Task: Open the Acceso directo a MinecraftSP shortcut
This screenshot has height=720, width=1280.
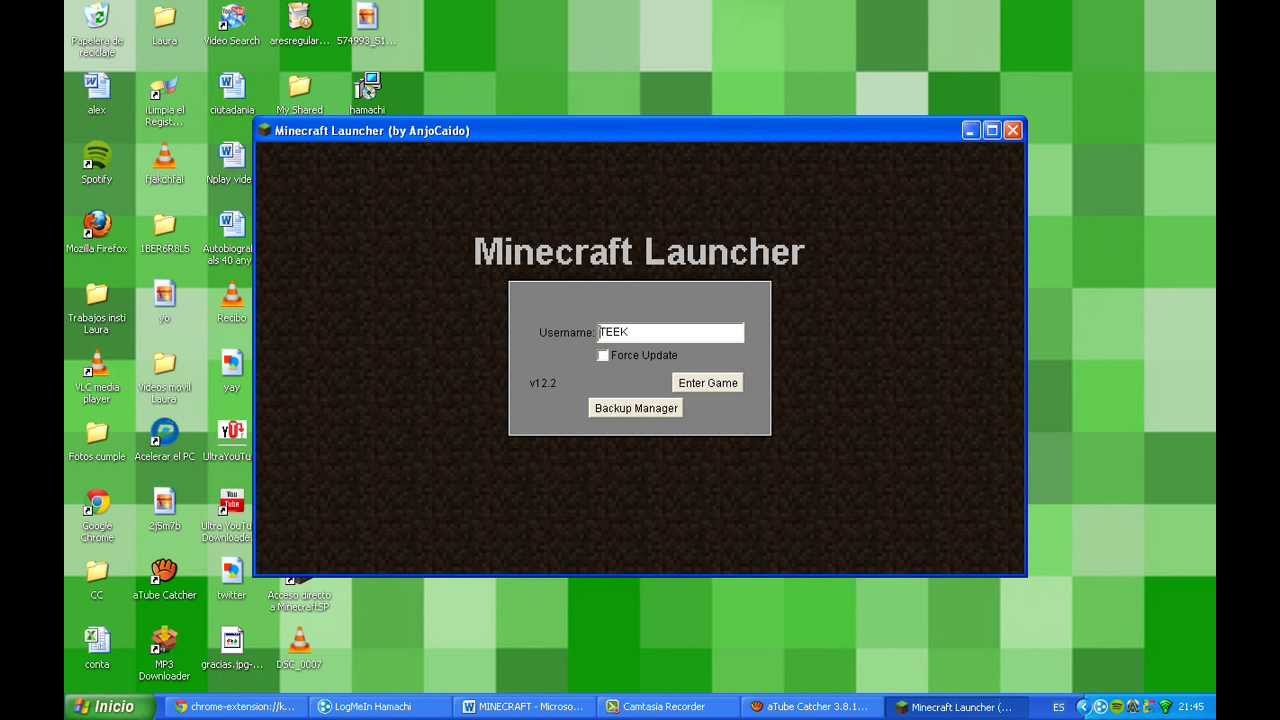Action: 299,596
